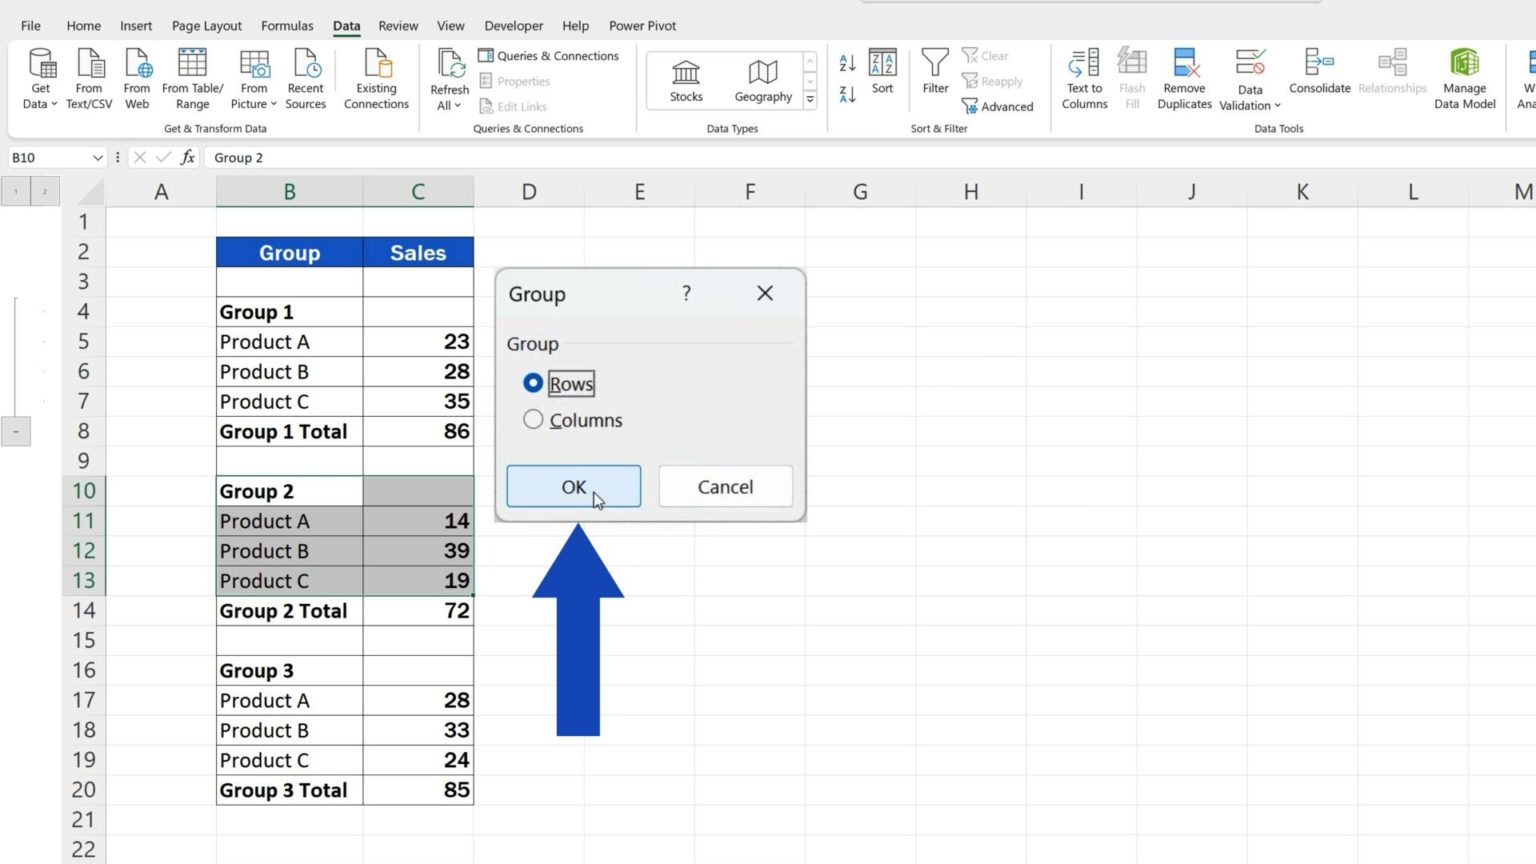Image resolution: width=1536 pixels, height=864 pixels.
Task: Switch to the Developer tab
Action: [514, 26]
